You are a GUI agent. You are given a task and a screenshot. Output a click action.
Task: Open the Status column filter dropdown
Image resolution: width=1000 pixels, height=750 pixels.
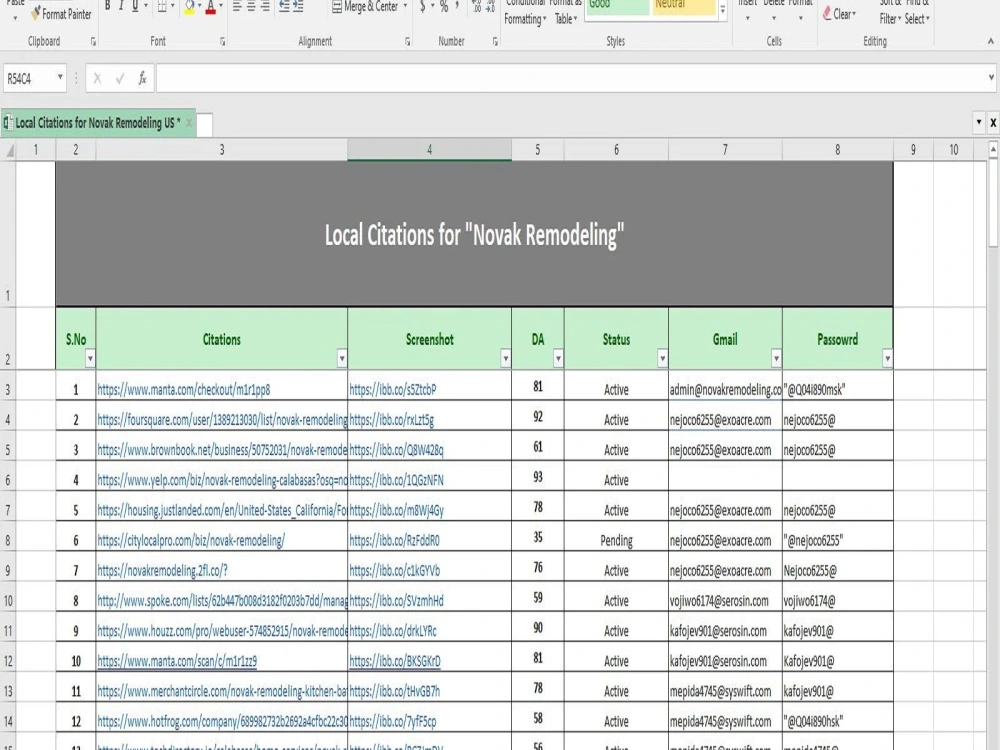click(x=662, y=358)
